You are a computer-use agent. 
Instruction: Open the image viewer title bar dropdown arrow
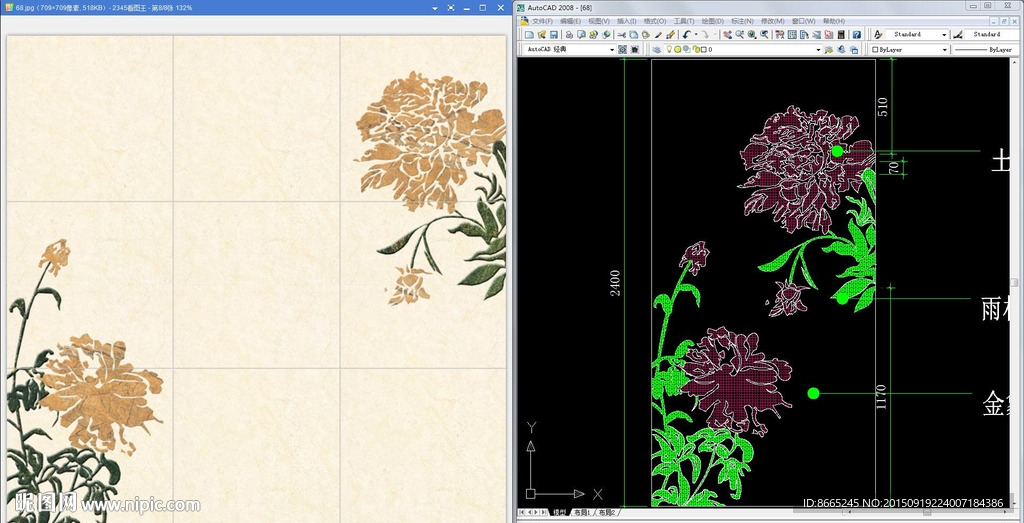tap(436, 8)
